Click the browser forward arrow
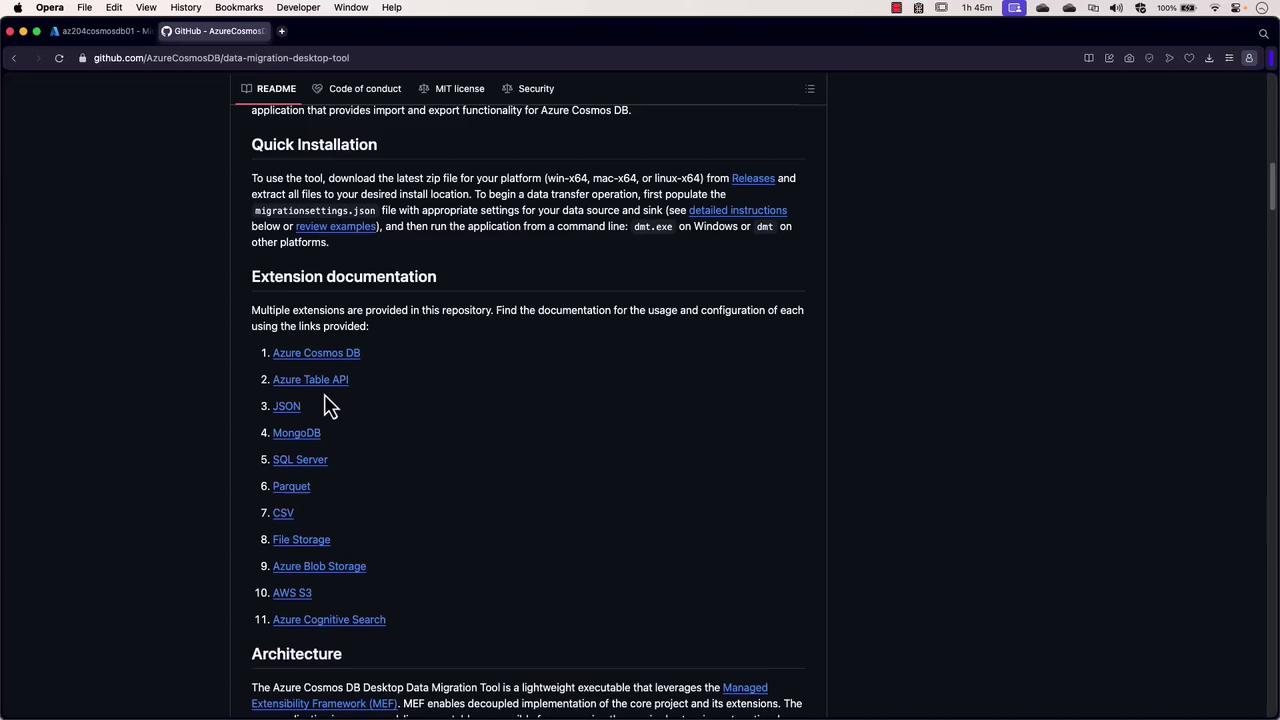 pos(38,58)
